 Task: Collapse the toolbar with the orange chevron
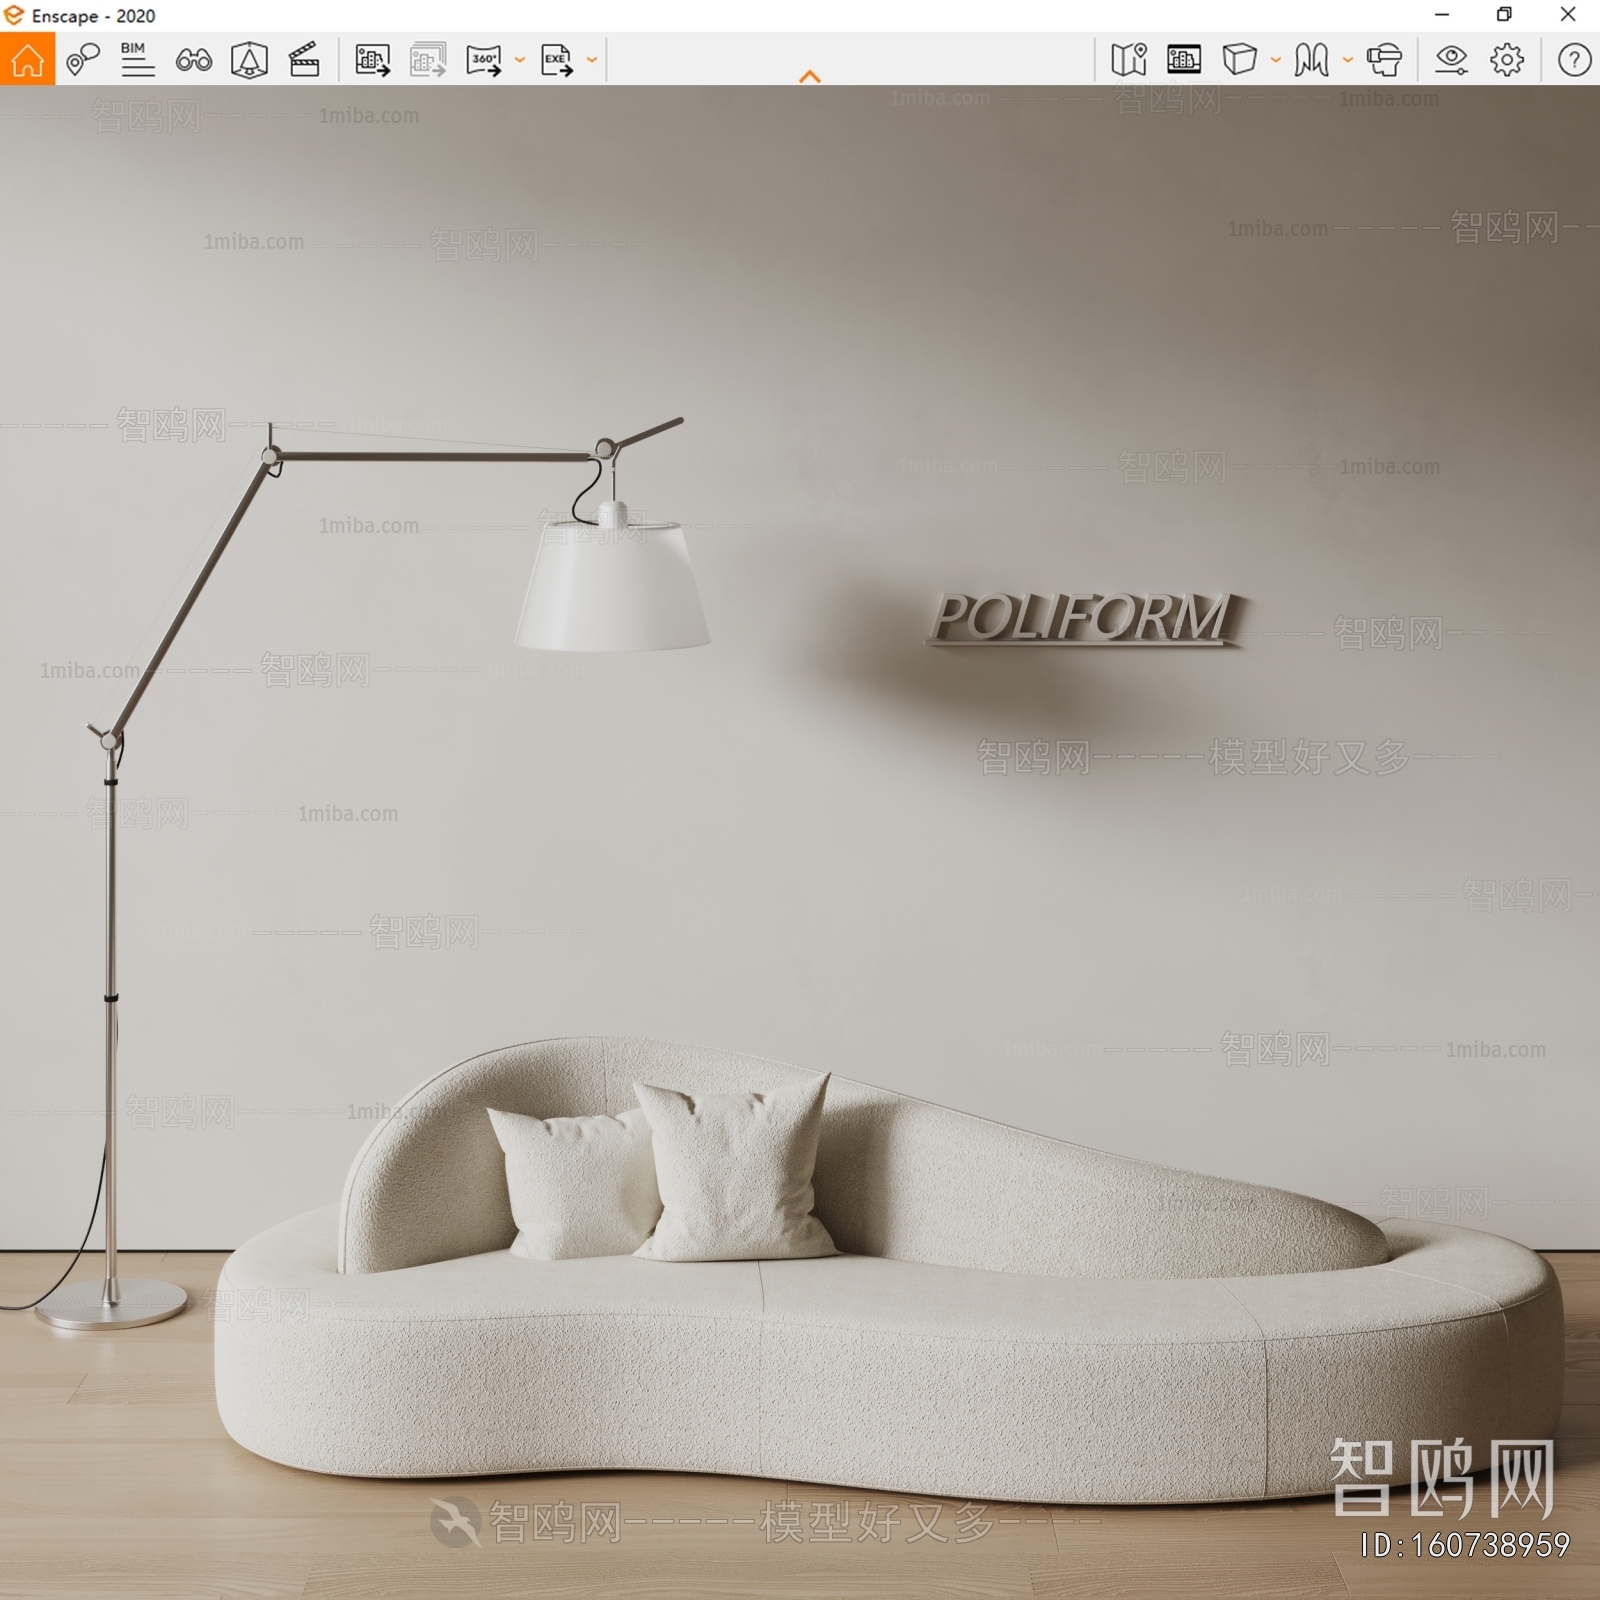coord(810,77)
